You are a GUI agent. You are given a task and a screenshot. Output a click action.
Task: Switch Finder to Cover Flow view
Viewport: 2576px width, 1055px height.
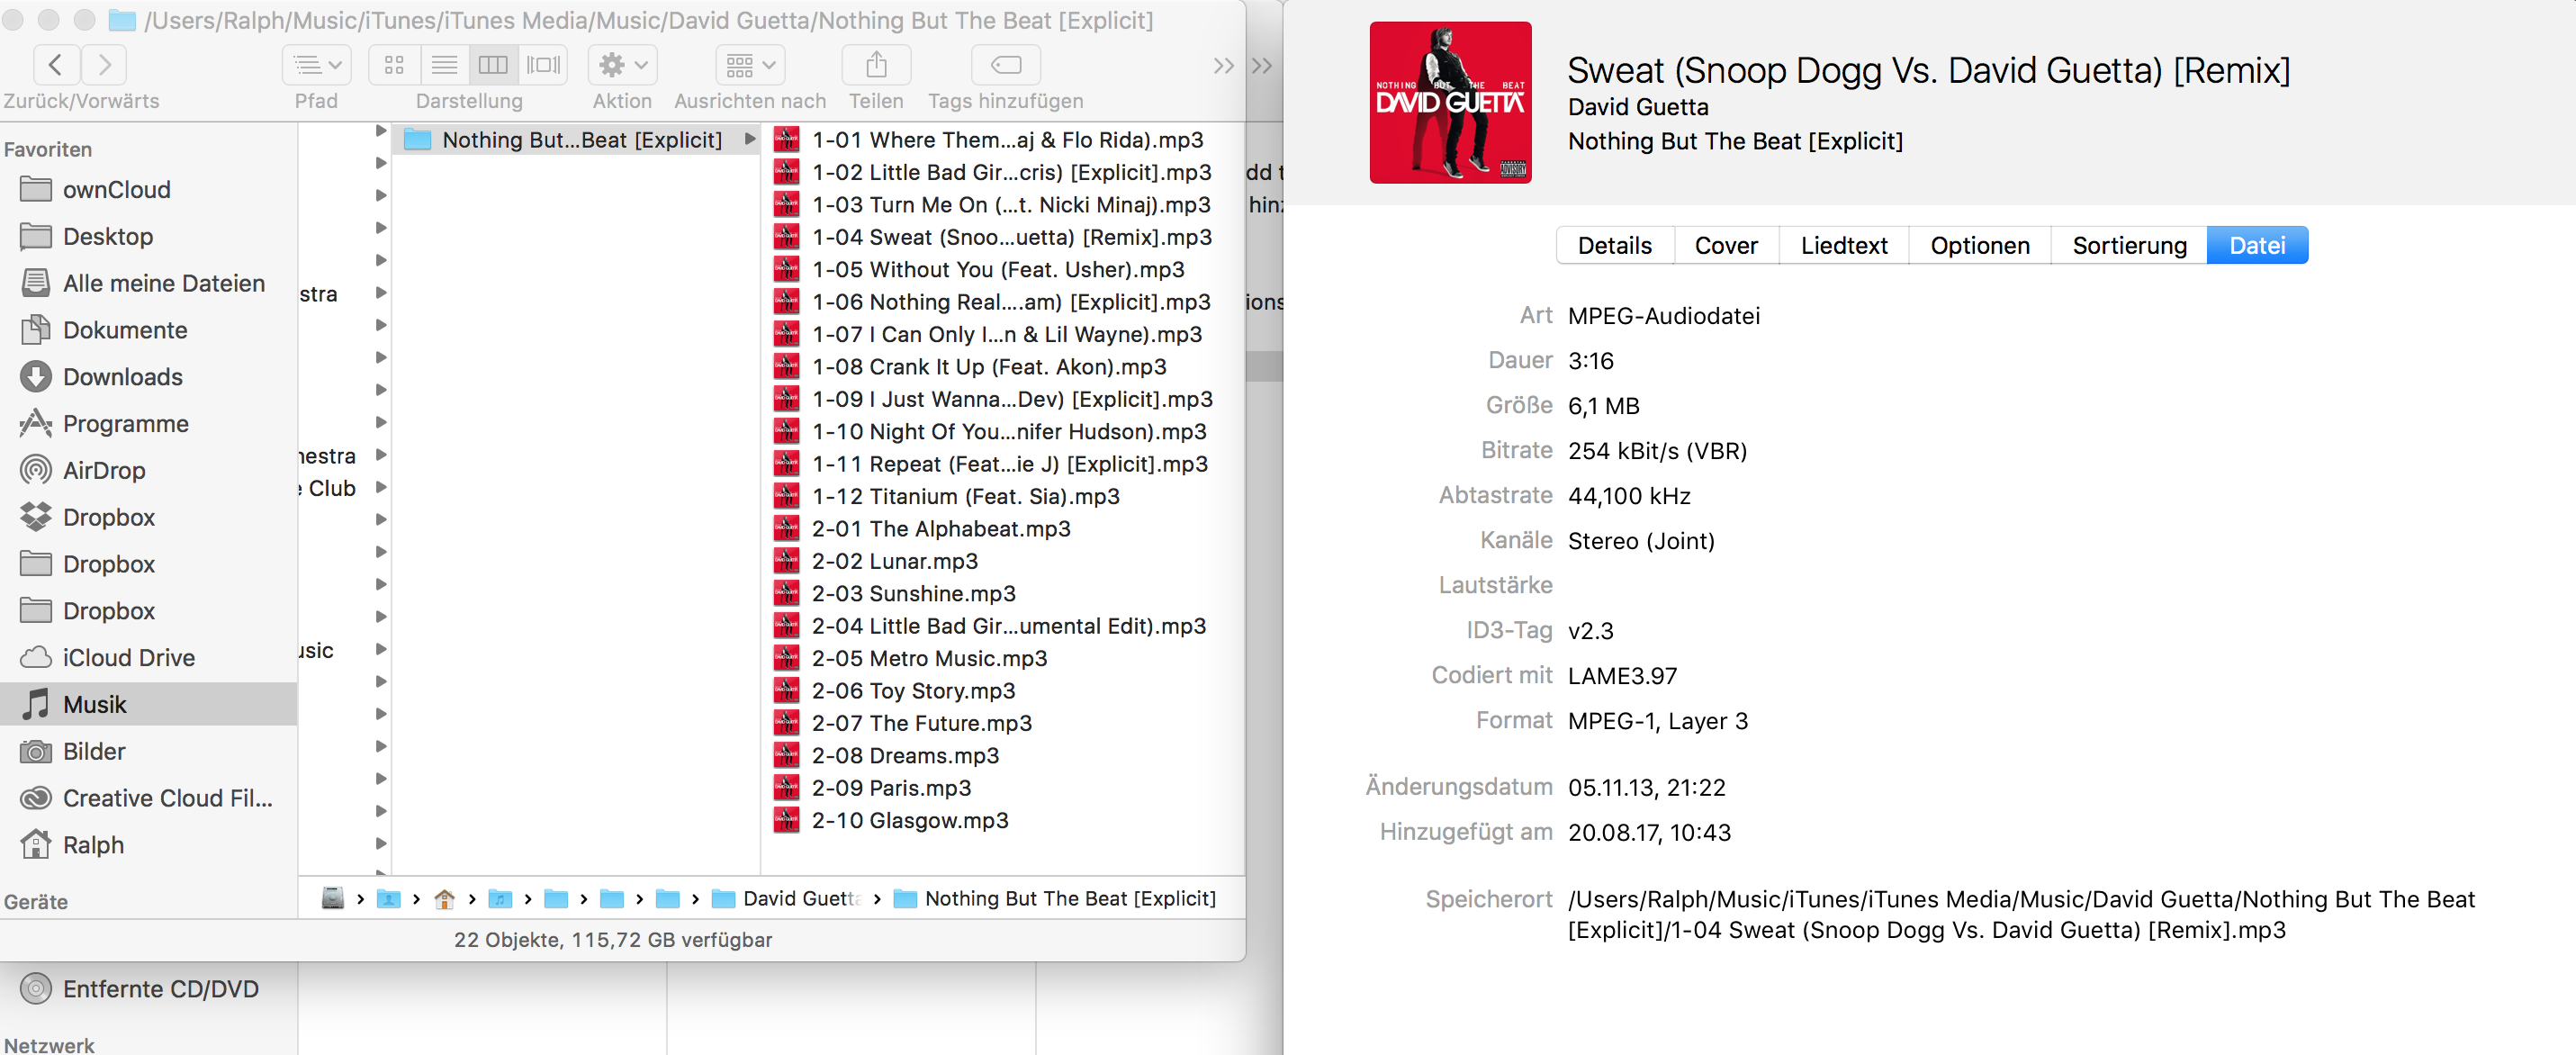click(543, 65)
